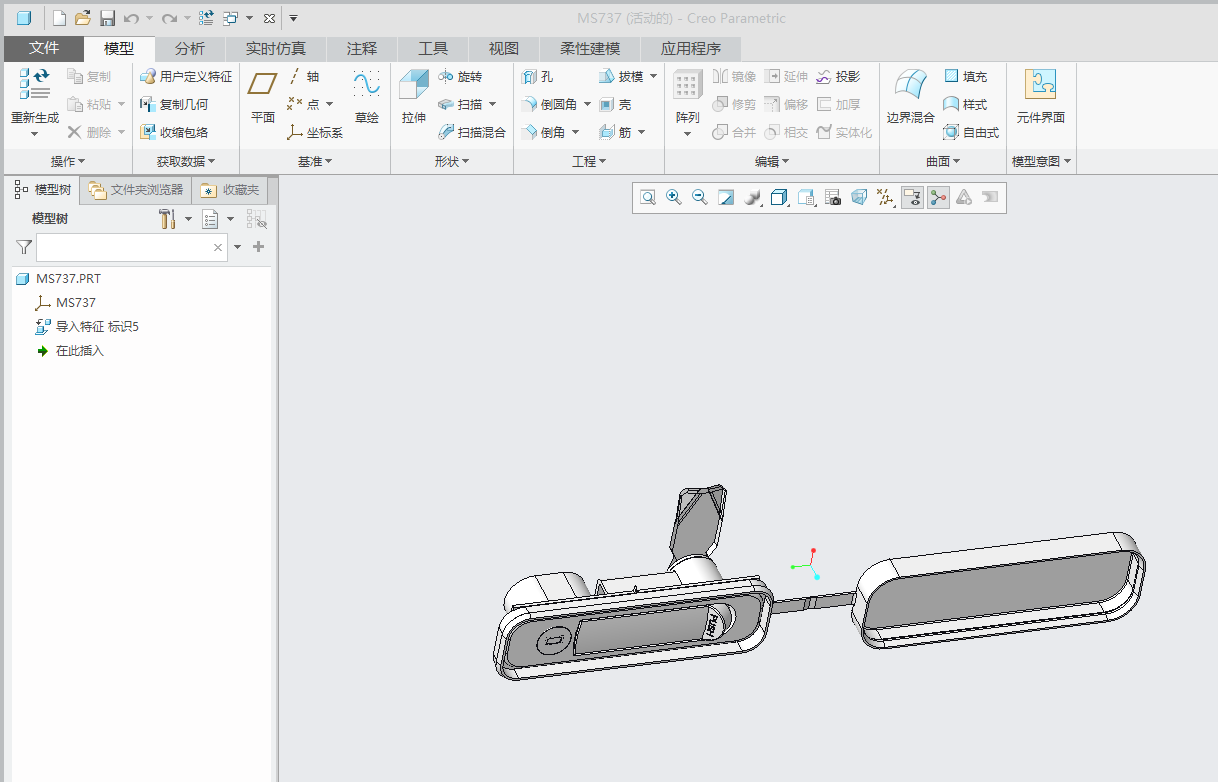This screenshot has width=1218, height=782.
Task: Expand the 操作 group dropdown
Action: click(68, 161)
